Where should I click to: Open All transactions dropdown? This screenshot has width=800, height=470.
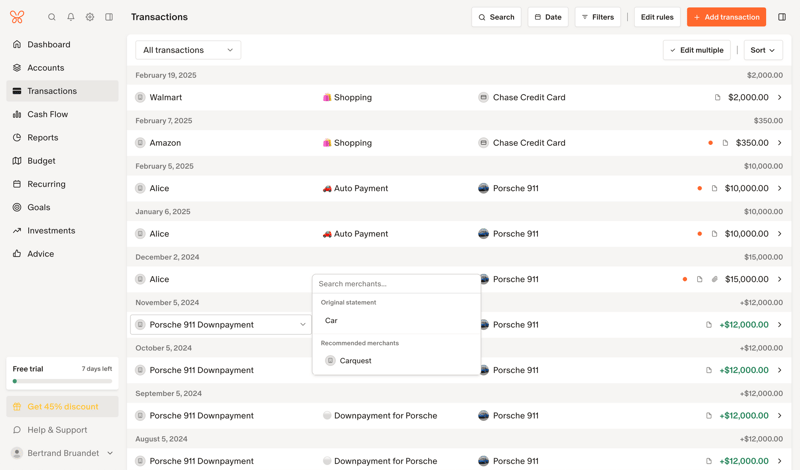coord(188,50)
